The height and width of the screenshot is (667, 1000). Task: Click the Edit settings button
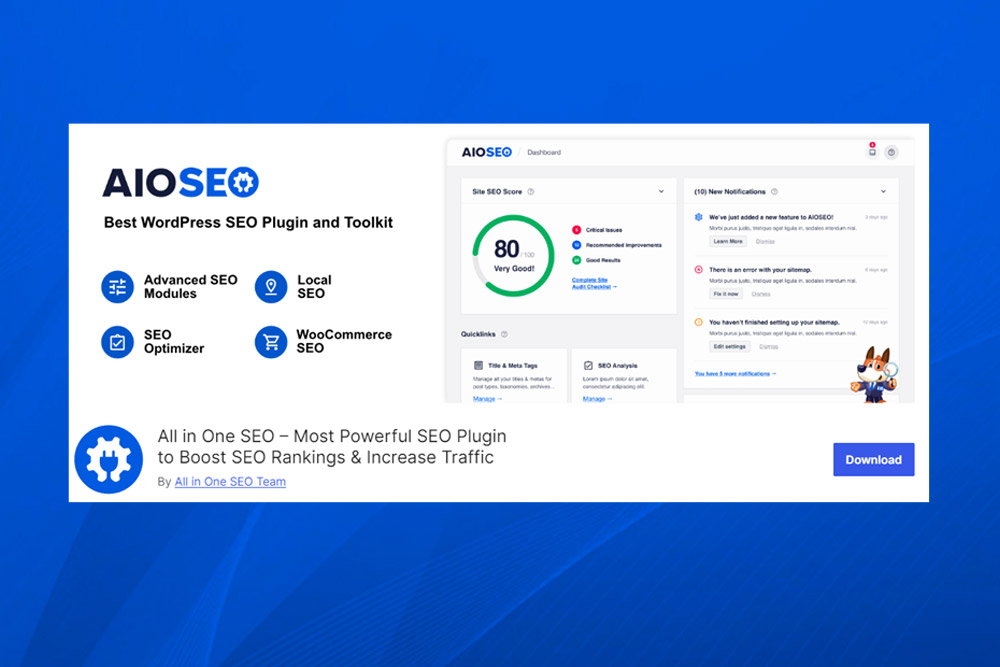click(730, 347)
